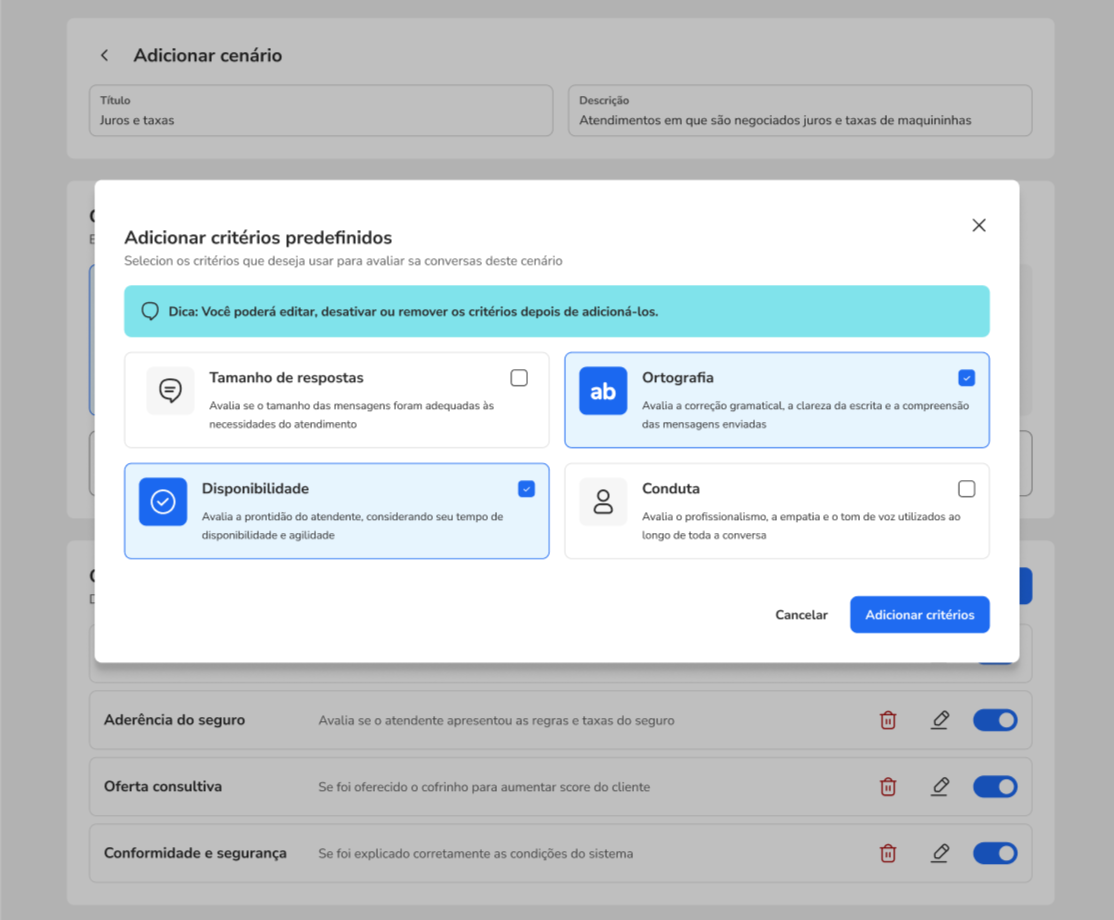The height and width of the screenshot is (920, 1114).
Task: Edit the Oferta consultiva criterion
Action: click(x=940, y=786)
